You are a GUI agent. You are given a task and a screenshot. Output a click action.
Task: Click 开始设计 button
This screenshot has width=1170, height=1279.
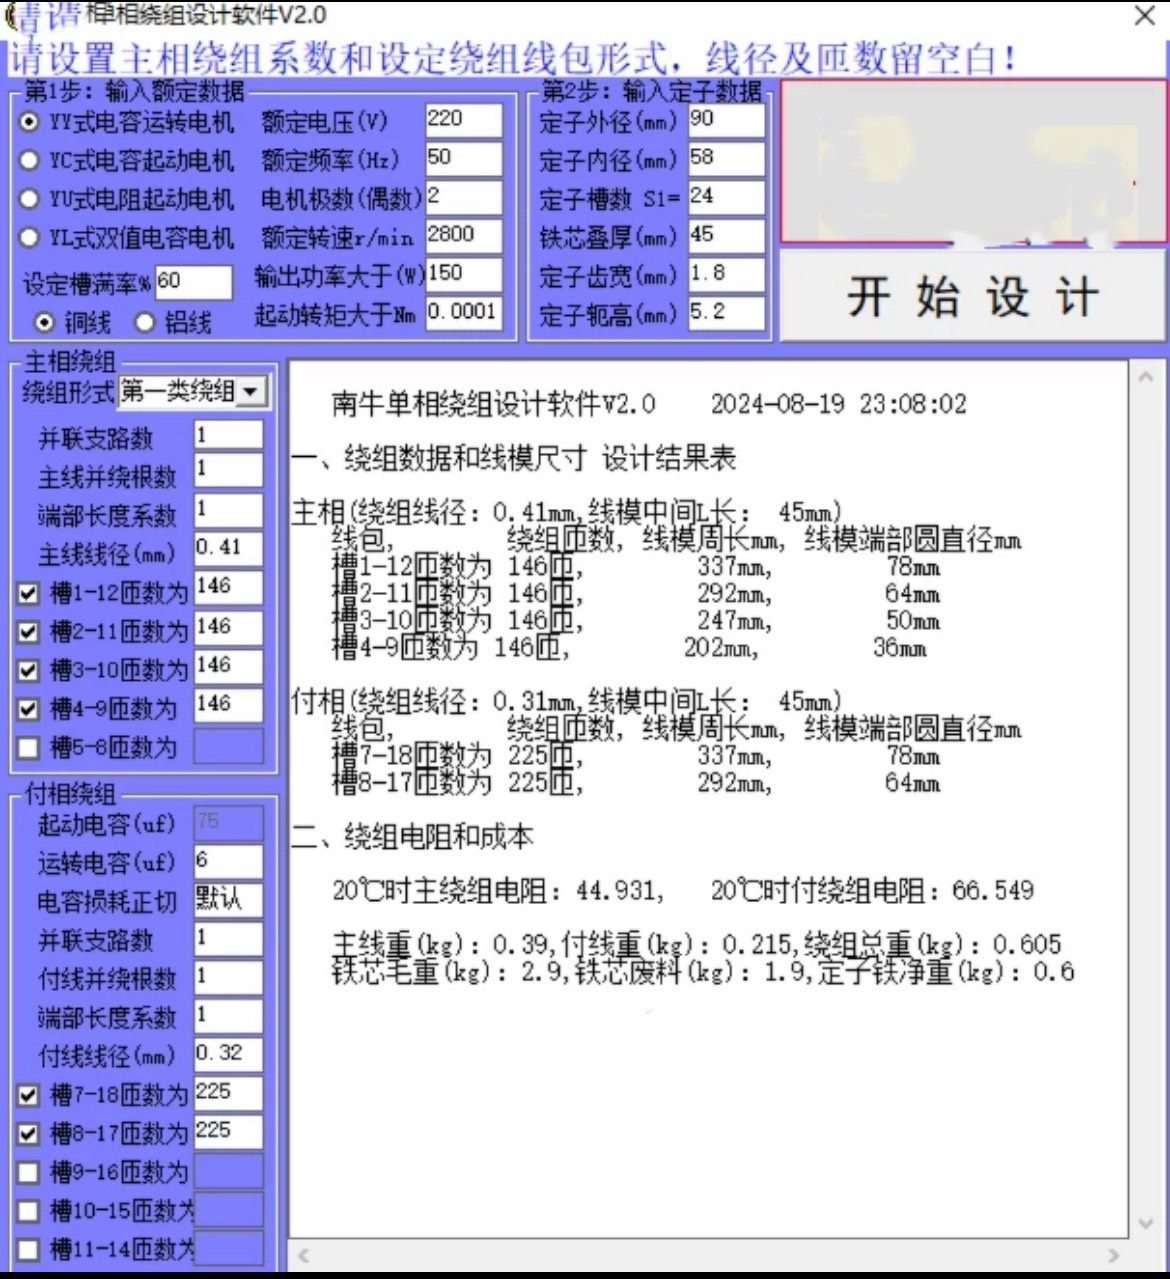(972, 297)
